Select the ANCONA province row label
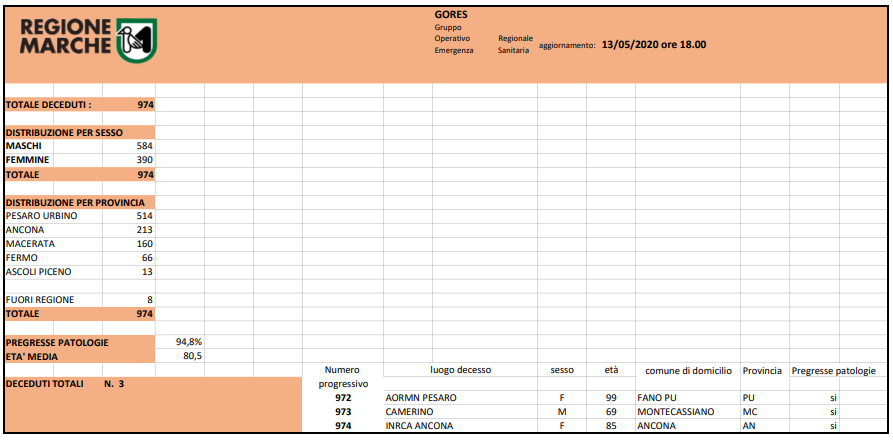This screenshot has width=893, height=441. (24, 230)
